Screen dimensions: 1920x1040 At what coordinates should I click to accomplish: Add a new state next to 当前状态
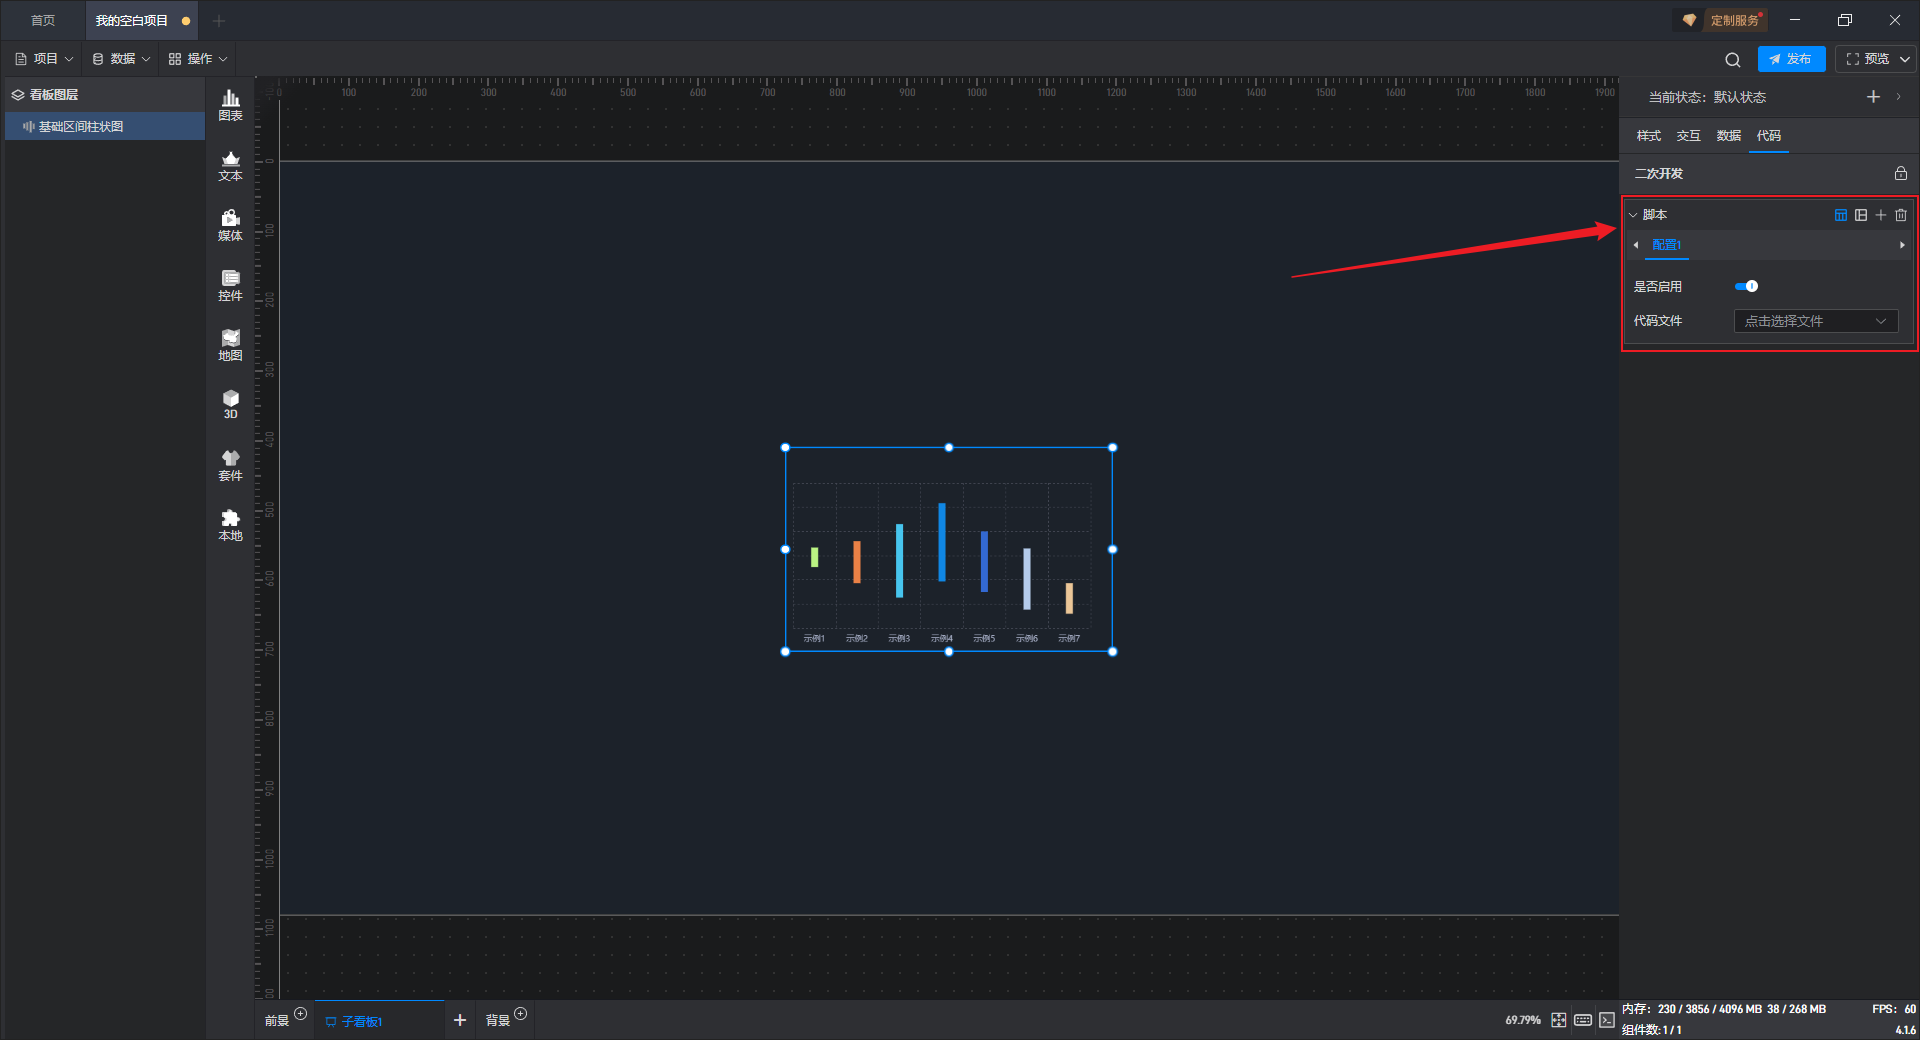click(x=1873, y=97)
